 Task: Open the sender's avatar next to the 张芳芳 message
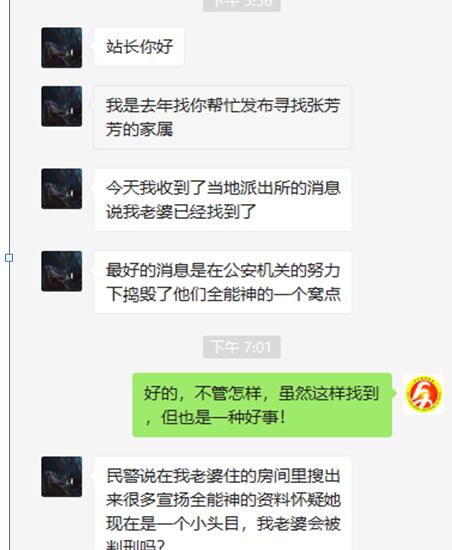tap(62, 106)
